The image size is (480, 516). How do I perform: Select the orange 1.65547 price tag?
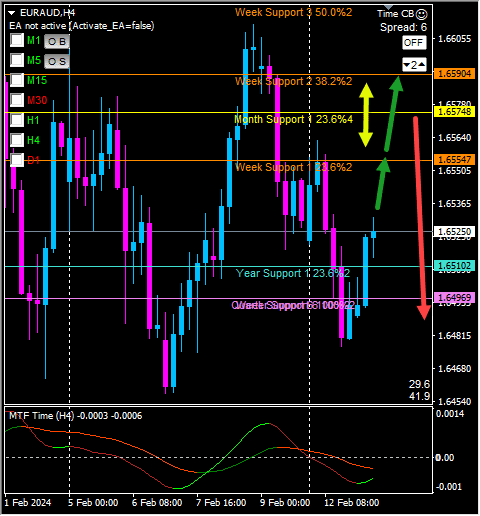455,160
